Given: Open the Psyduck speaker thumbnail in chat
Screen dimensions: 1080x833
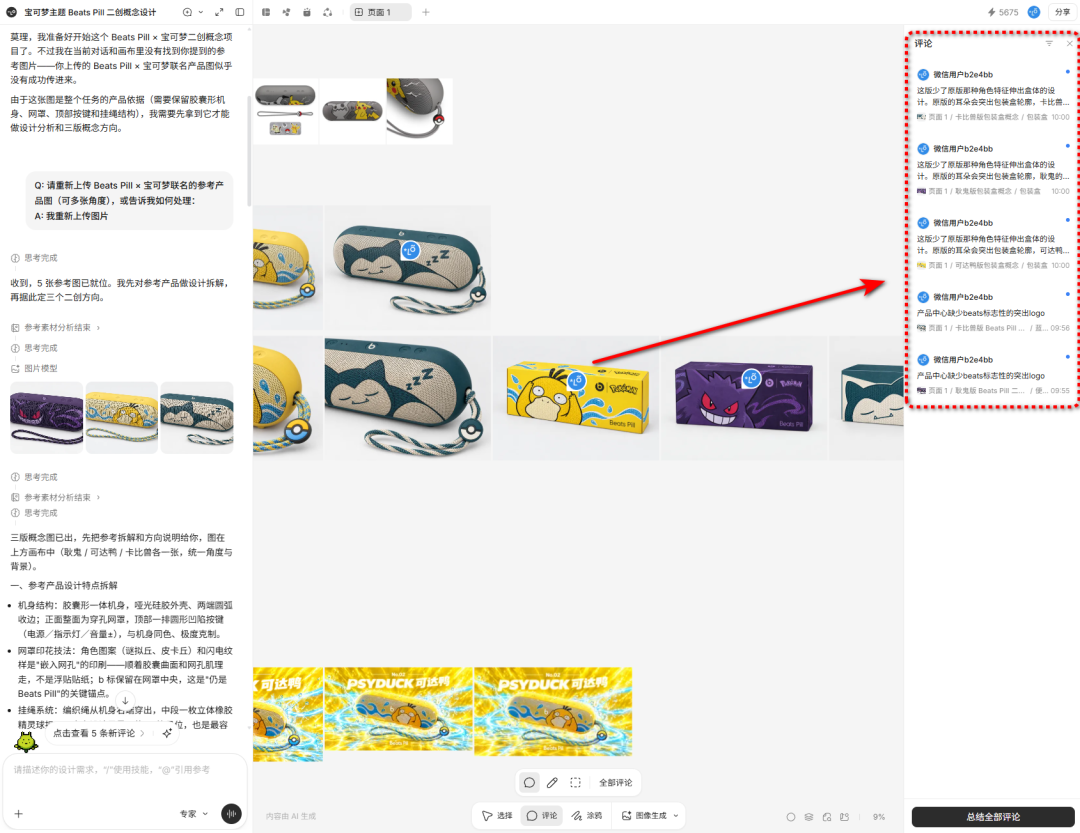Looking at the screenshot, I should coord(122,418).
